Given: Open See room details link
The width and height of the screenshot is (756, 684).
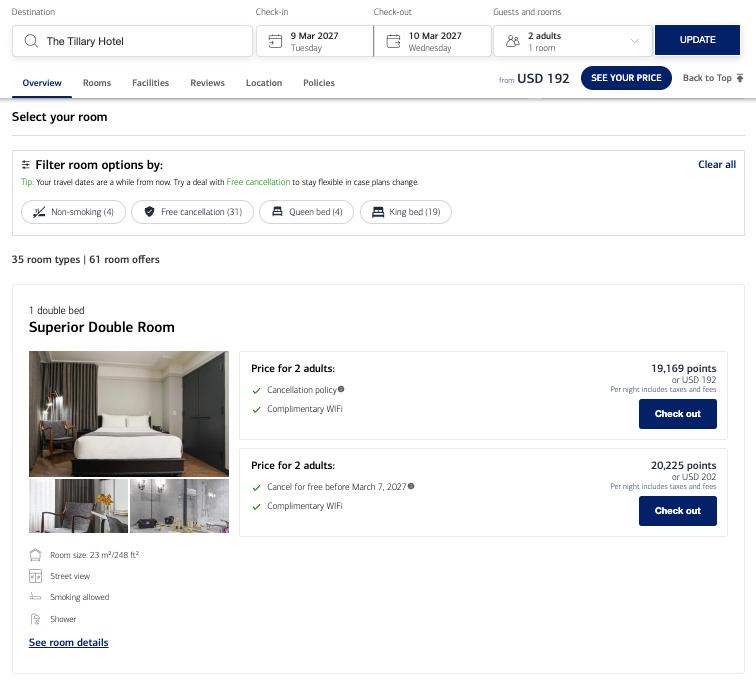Looking at the screenshot, I should click(x=68, y=643).
